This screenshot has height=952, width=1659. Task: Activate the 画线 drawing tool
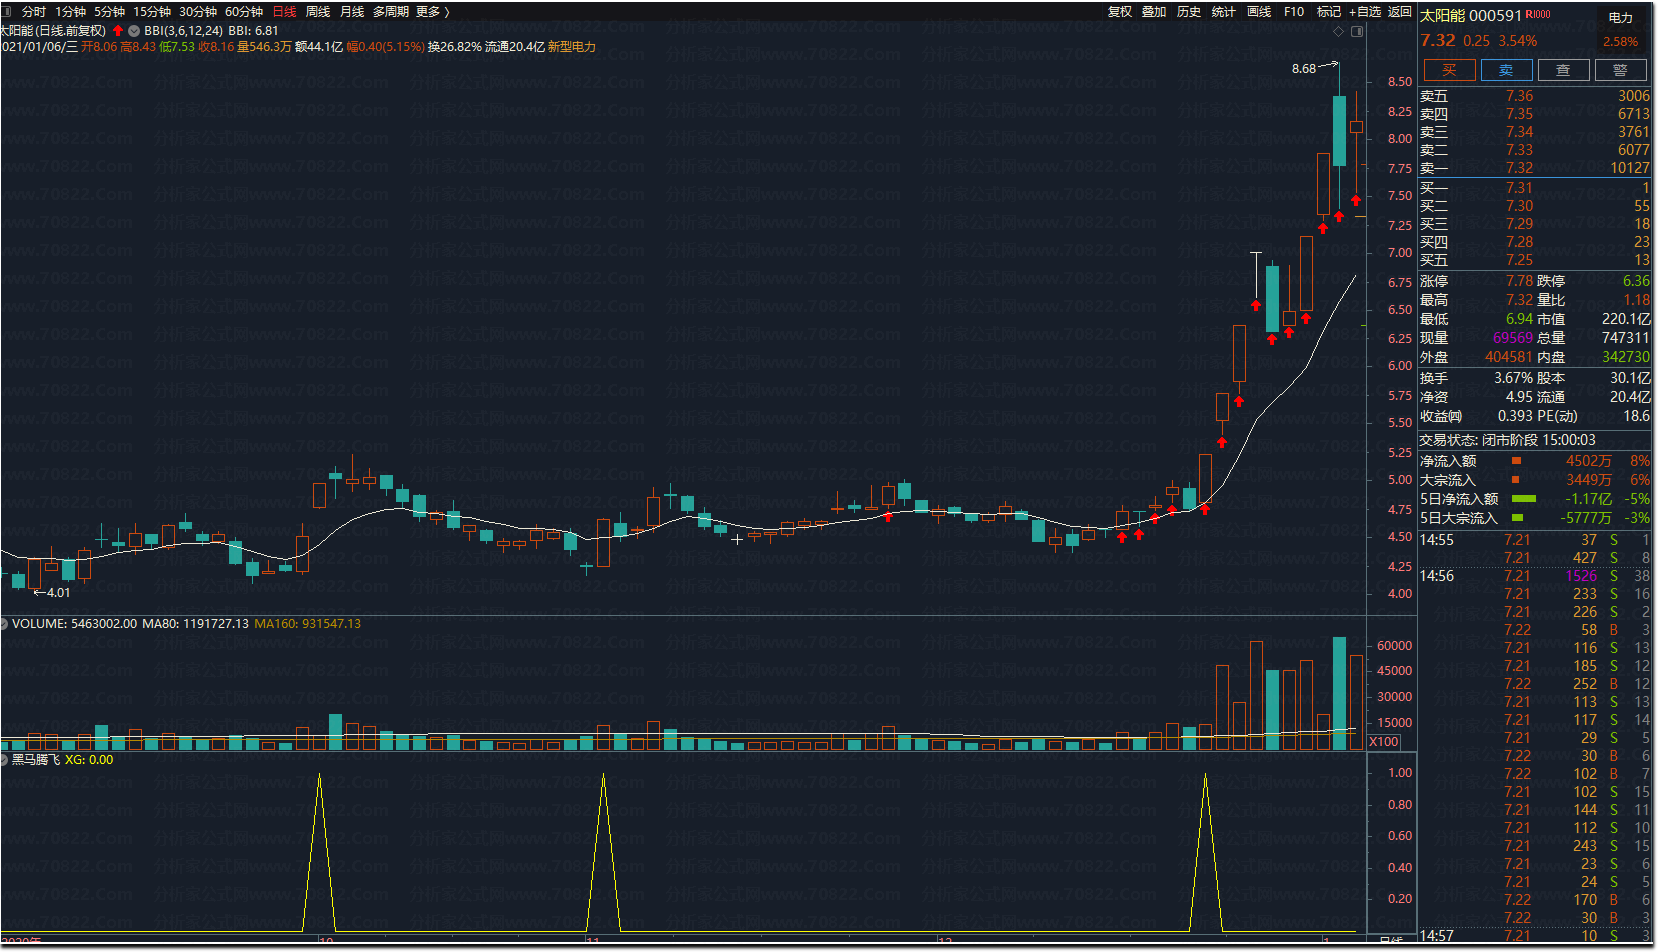(x=1259, y=12)
